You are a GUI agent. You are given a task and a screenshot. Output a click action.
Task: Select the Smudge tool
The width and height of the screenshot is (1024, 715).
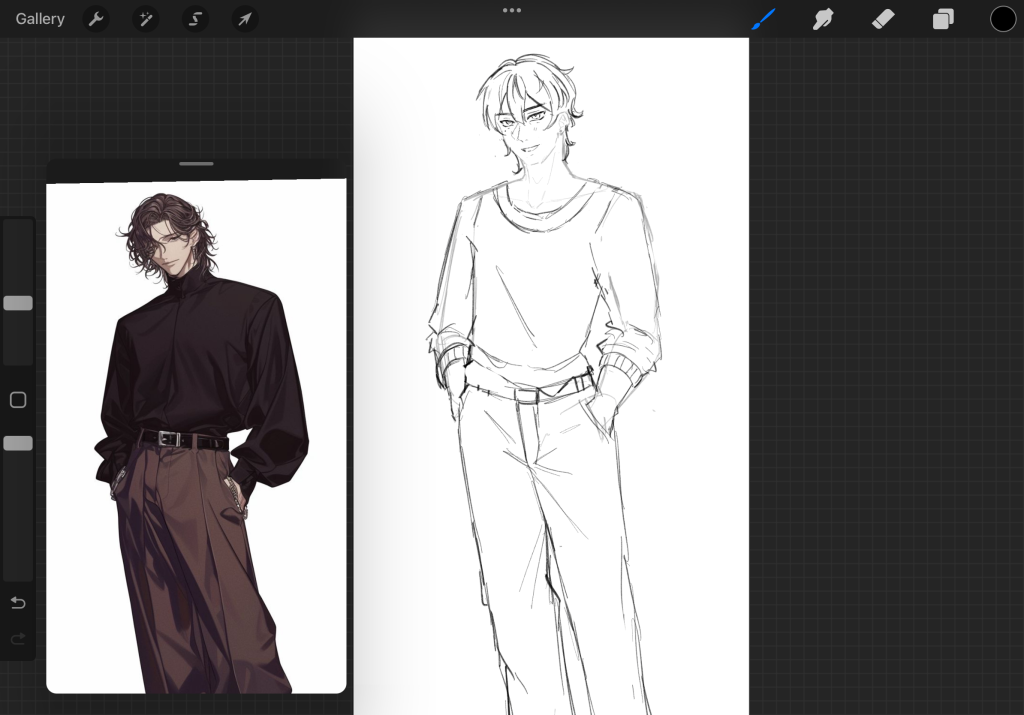point(823,19)
